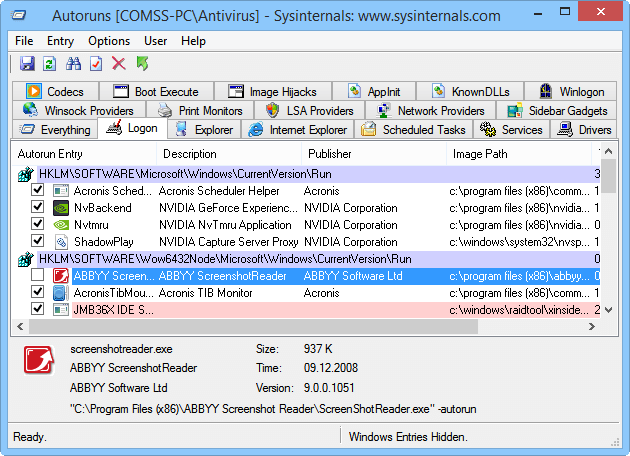The image size is (630, 456).
Task: Click the Find binoculars icon
Action: [73, 63]
